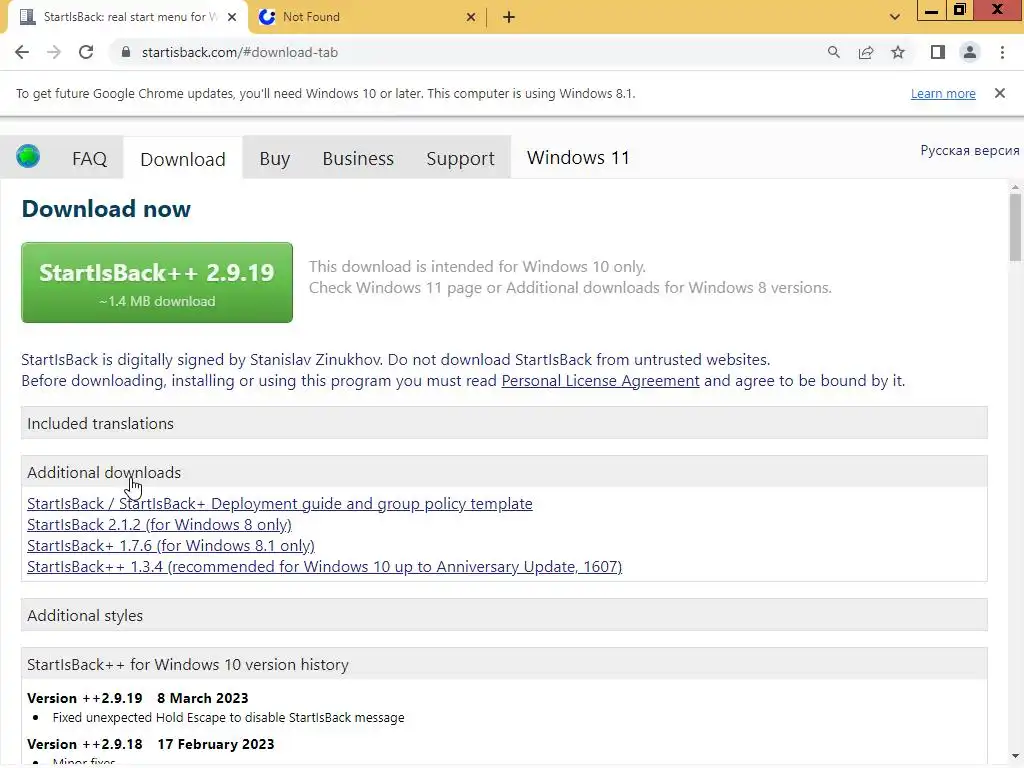1024x768 pixels.
Task: Open the tab search chevron
Action: (x=895, y=17)
